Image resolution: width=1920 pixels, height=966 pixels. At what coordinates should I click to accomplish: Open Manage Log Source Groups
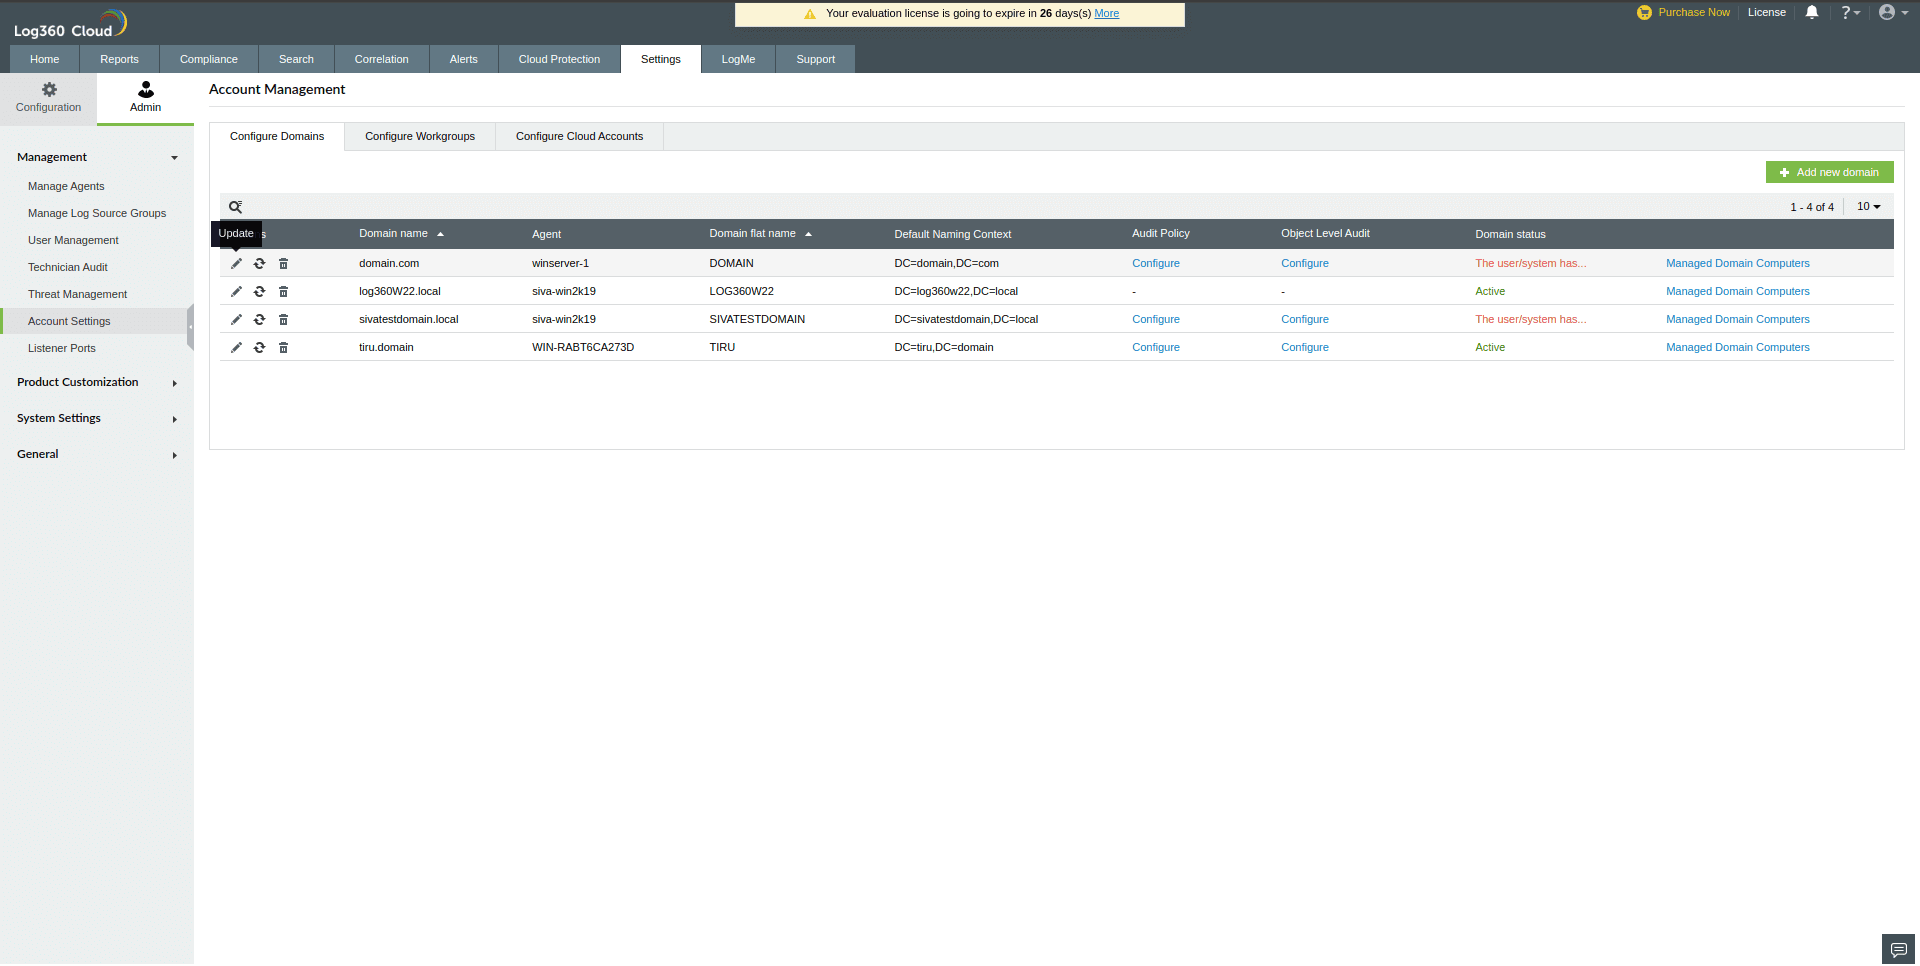pyautogui.click(x=97, y=213)
